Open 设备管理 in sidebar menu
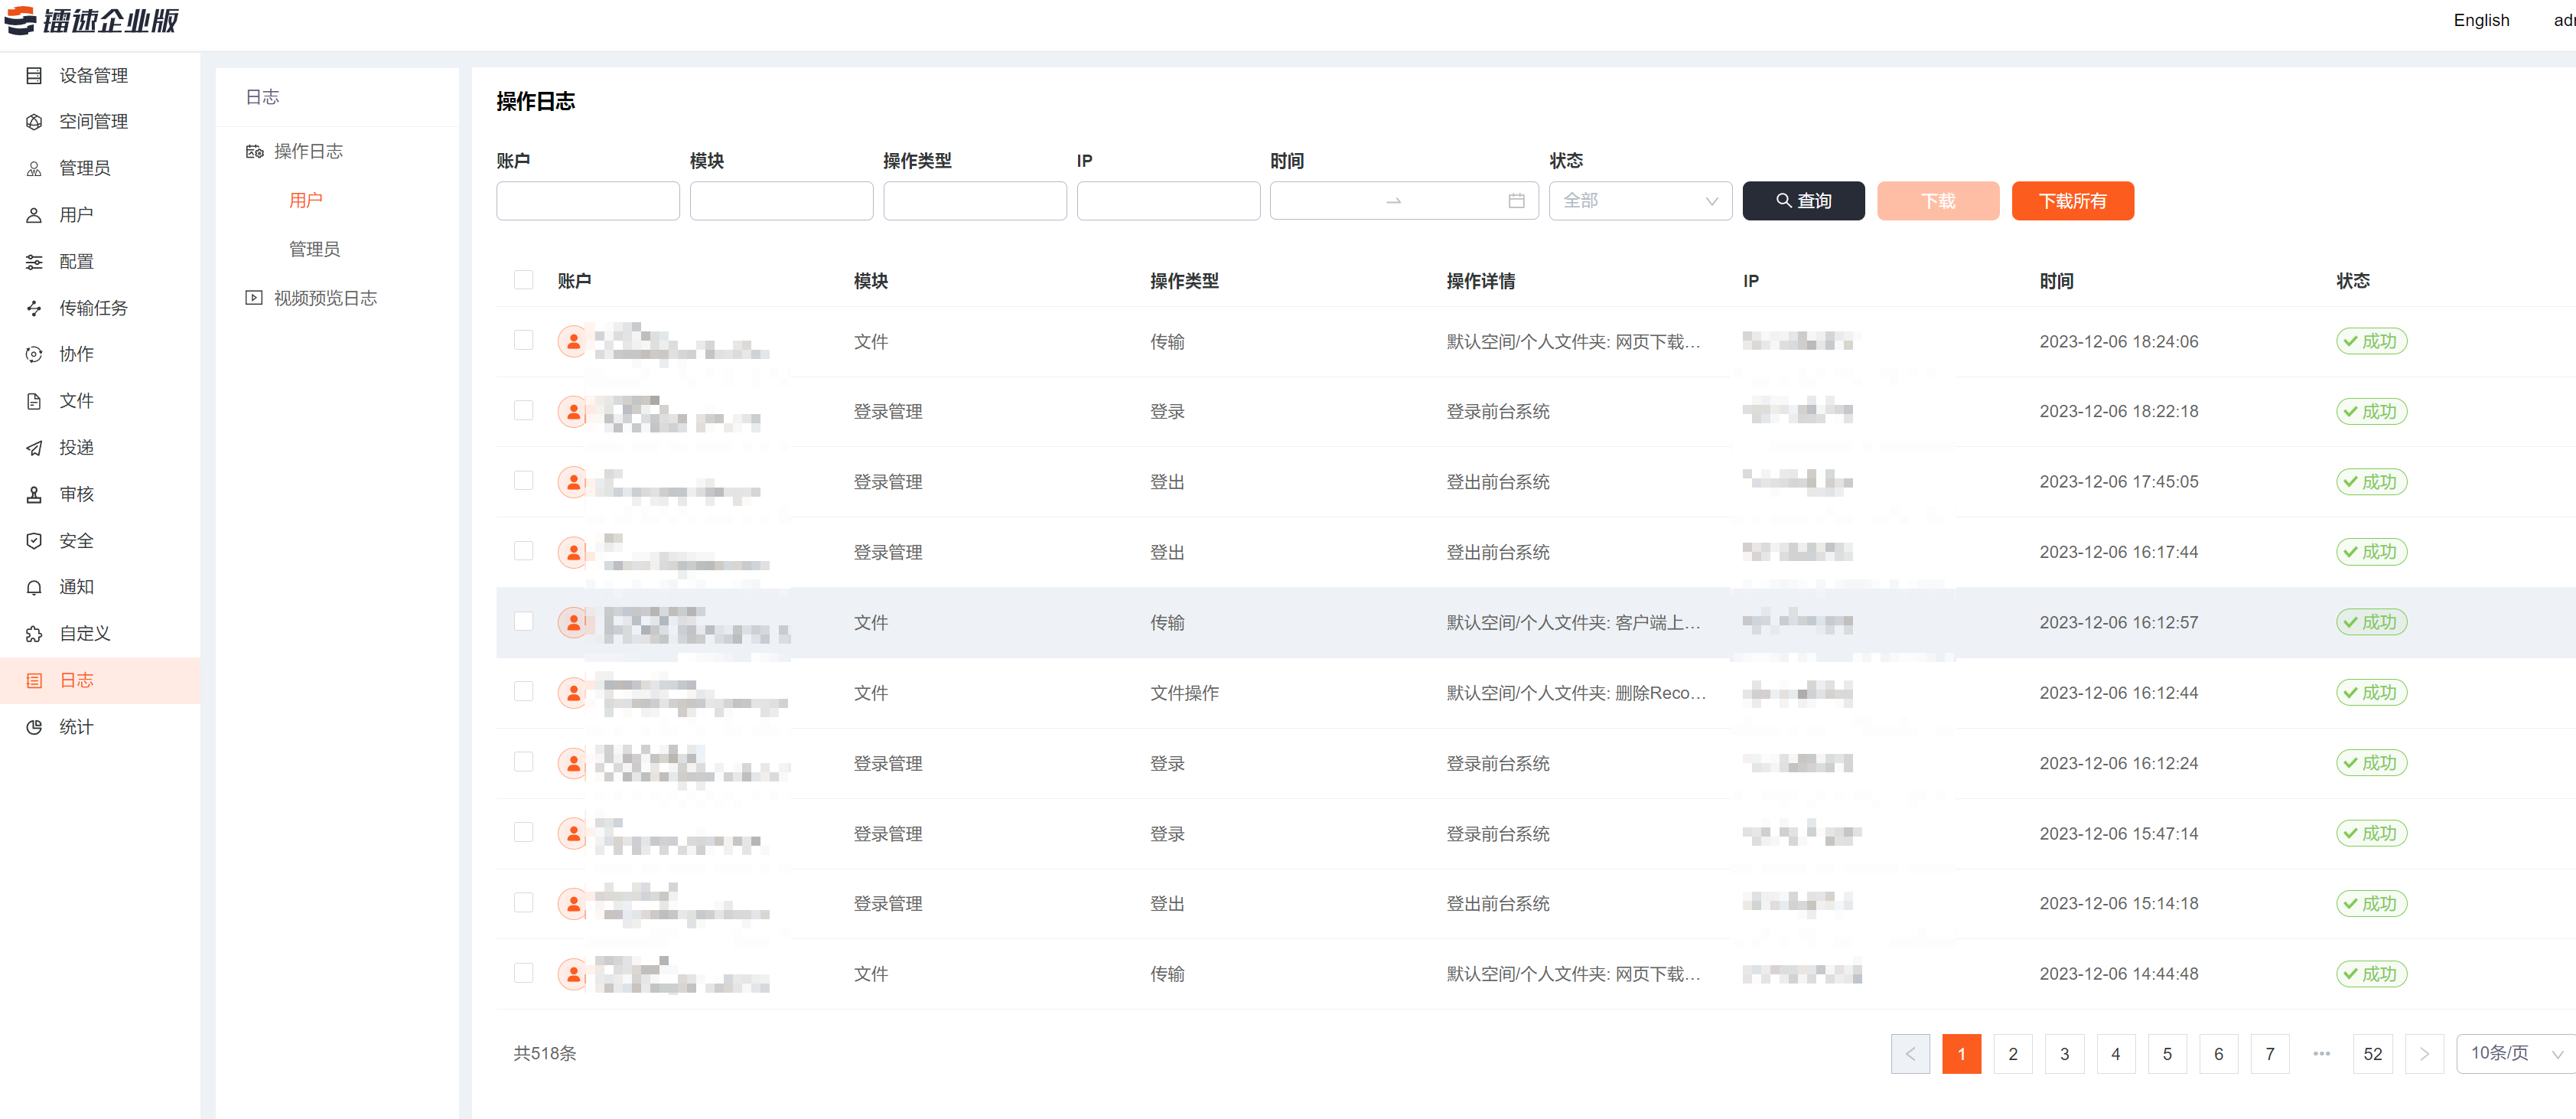 point(93,75)
